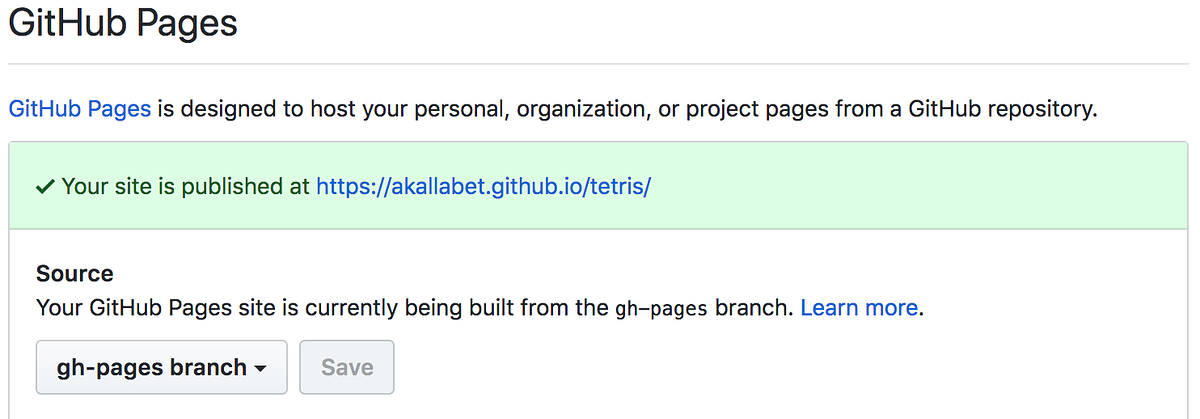Click the word "branch." before Learn more

coord(755,307)
